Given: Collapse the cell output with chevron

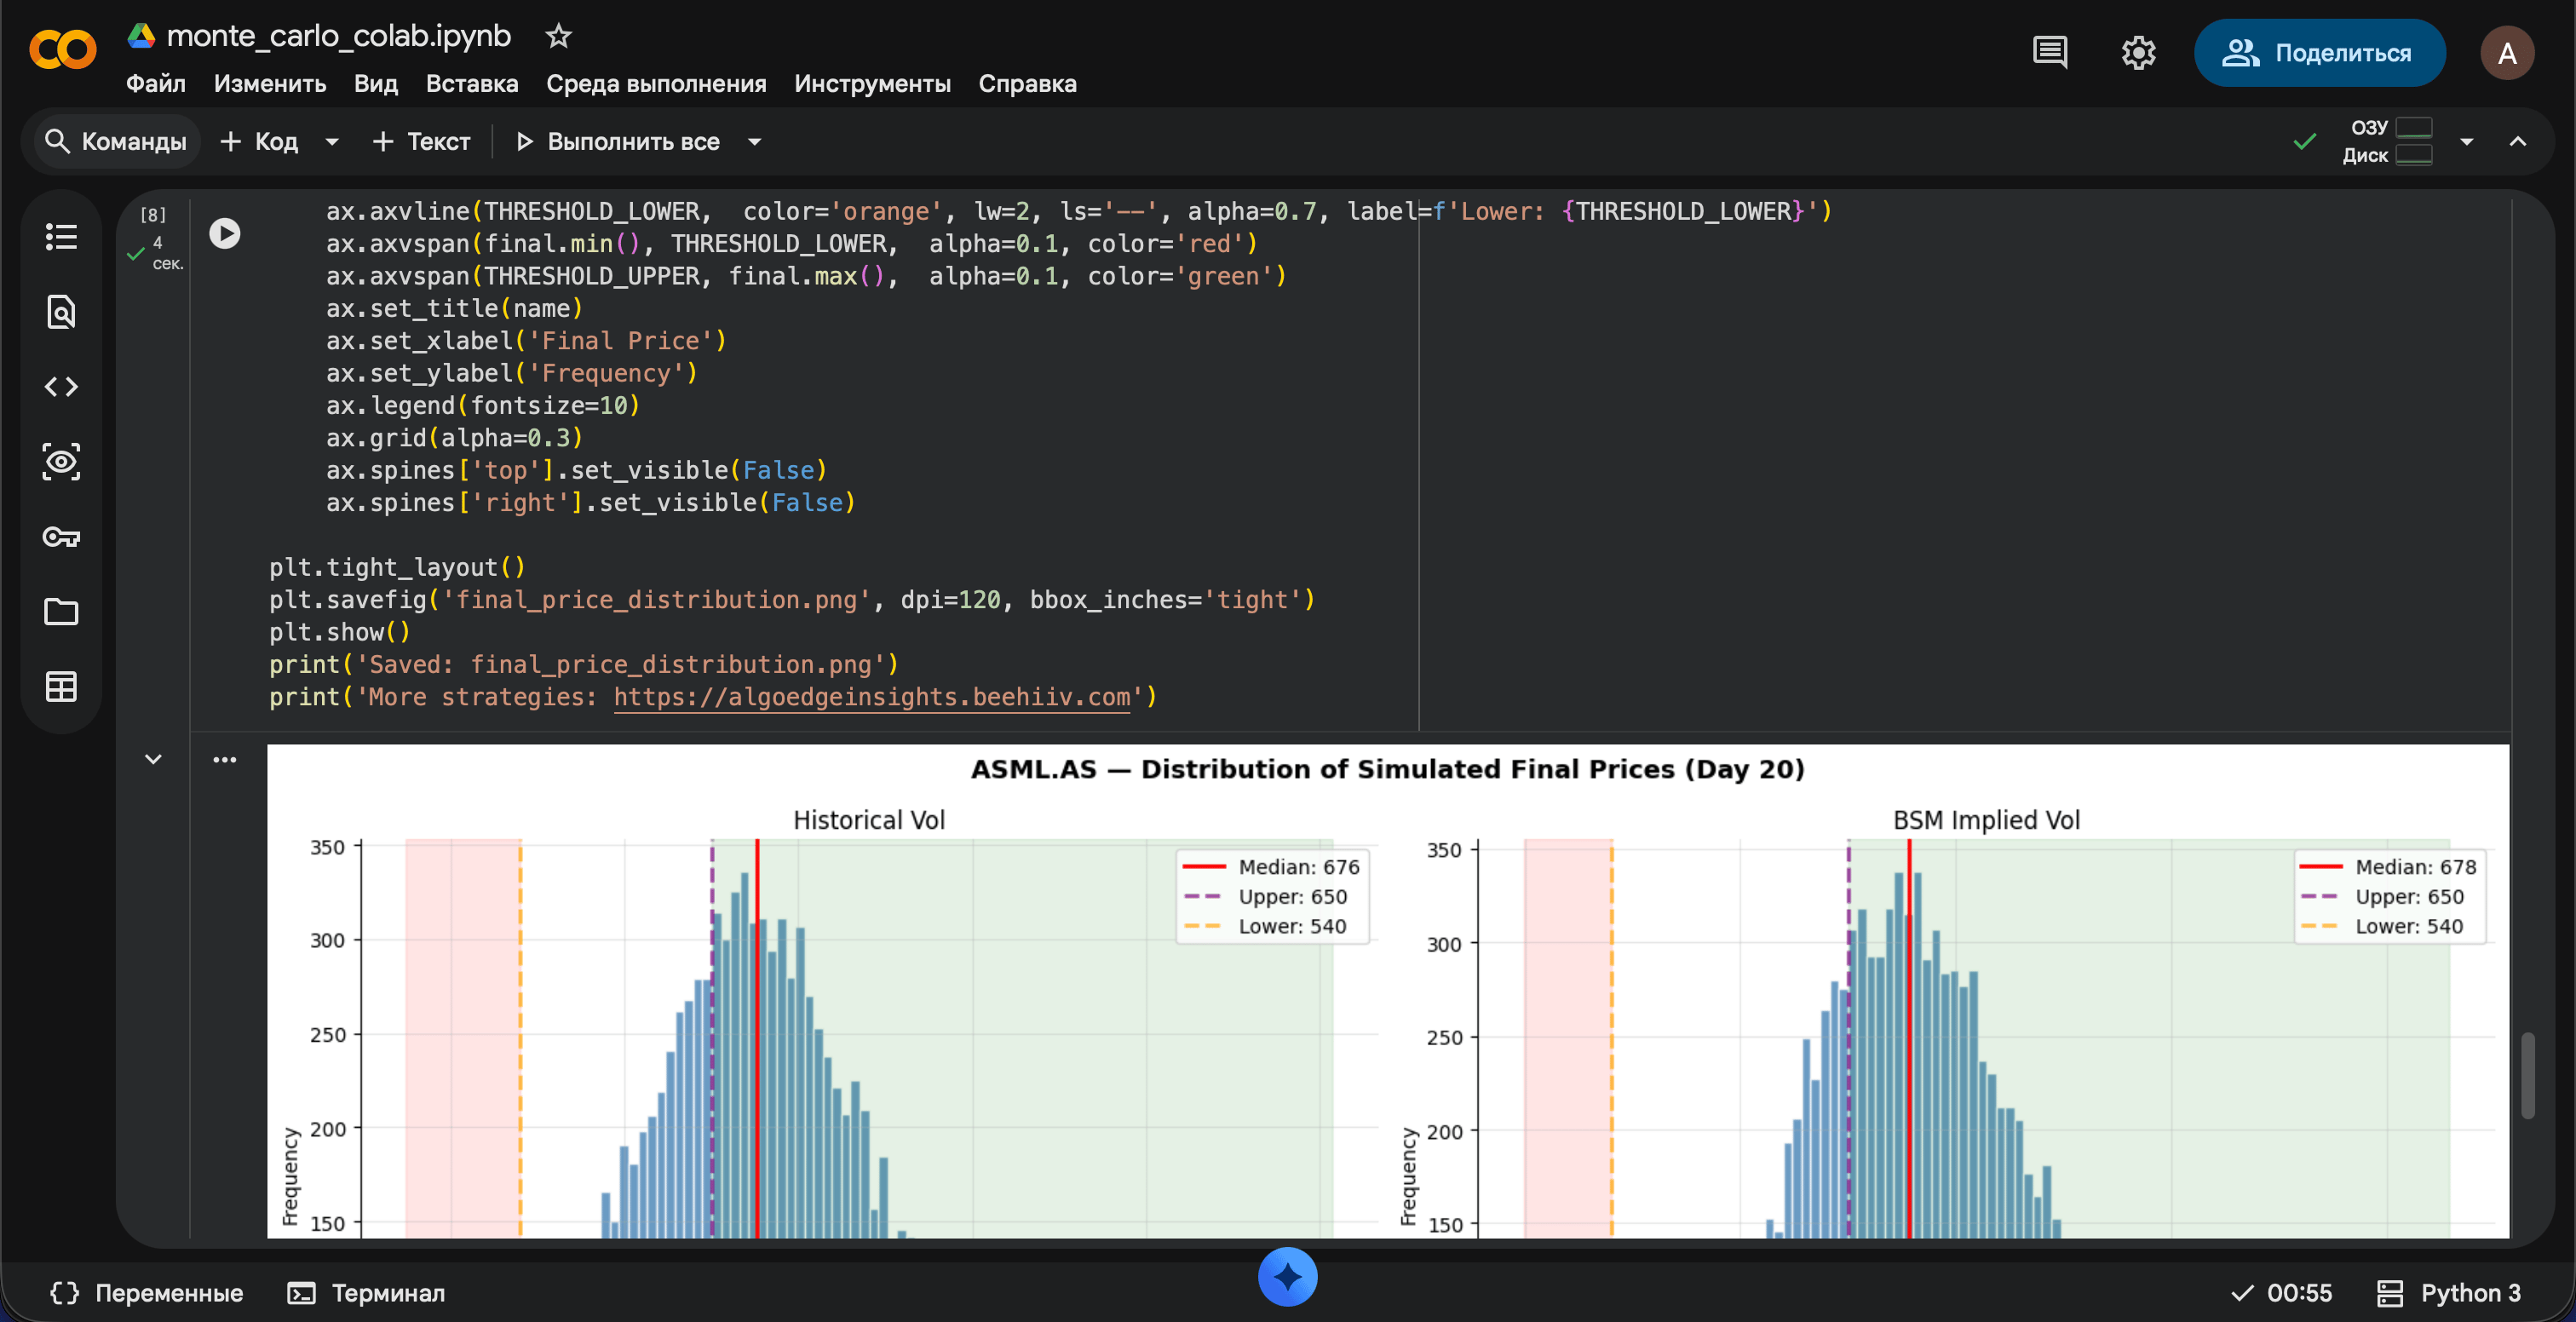Looking at the screenshot, I should [153, 759].
